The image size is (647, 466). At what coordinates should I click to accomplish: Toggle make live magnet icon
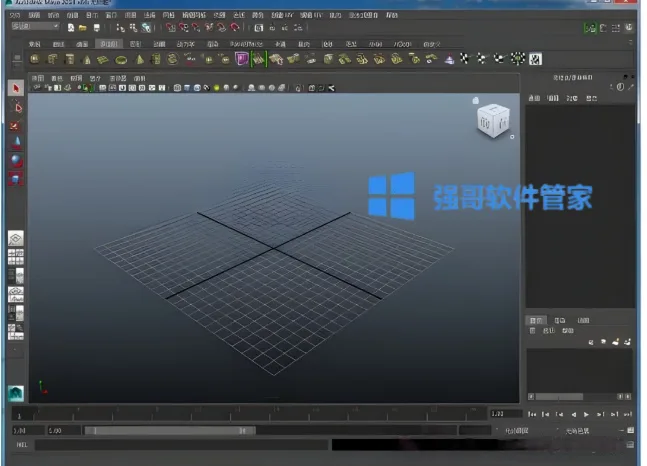(x=235, y=28)
